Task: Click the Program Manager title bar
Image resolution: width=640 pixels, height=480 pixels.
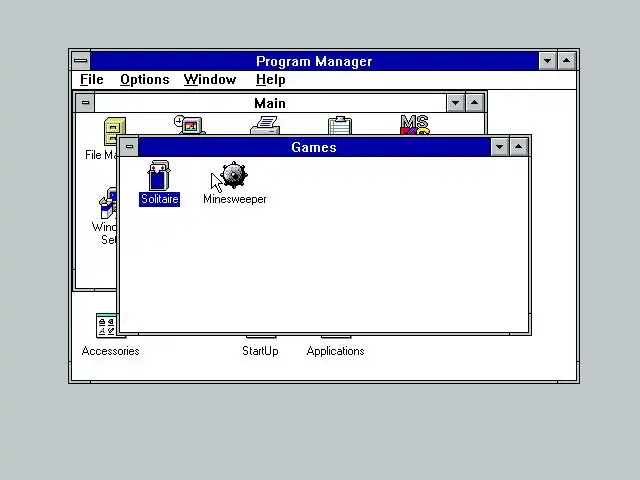Action: pyautogui.click(x=314, y=61)
